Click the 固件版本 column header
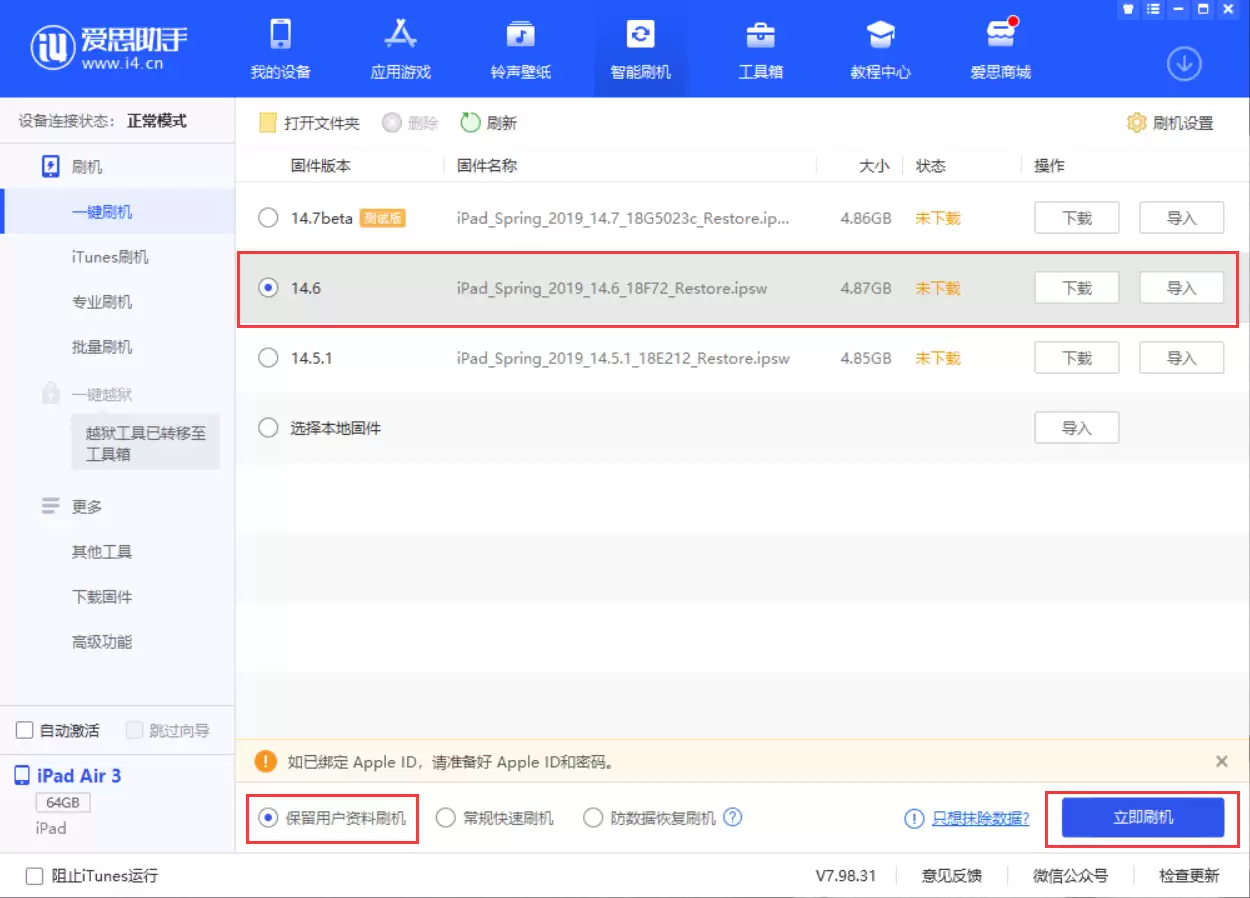Screen dimensions: 1250x898 point(320,166)
